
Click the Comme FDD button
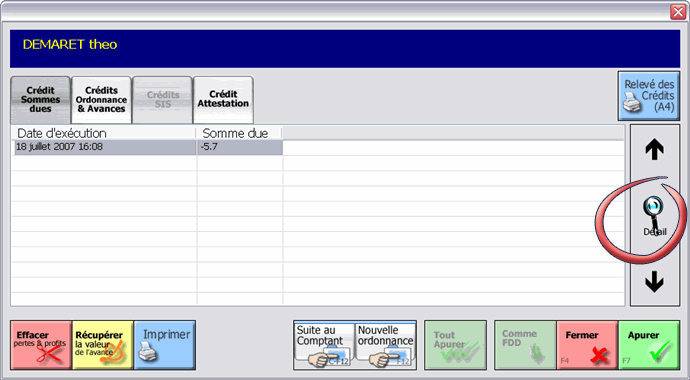(x=525, y=345)
